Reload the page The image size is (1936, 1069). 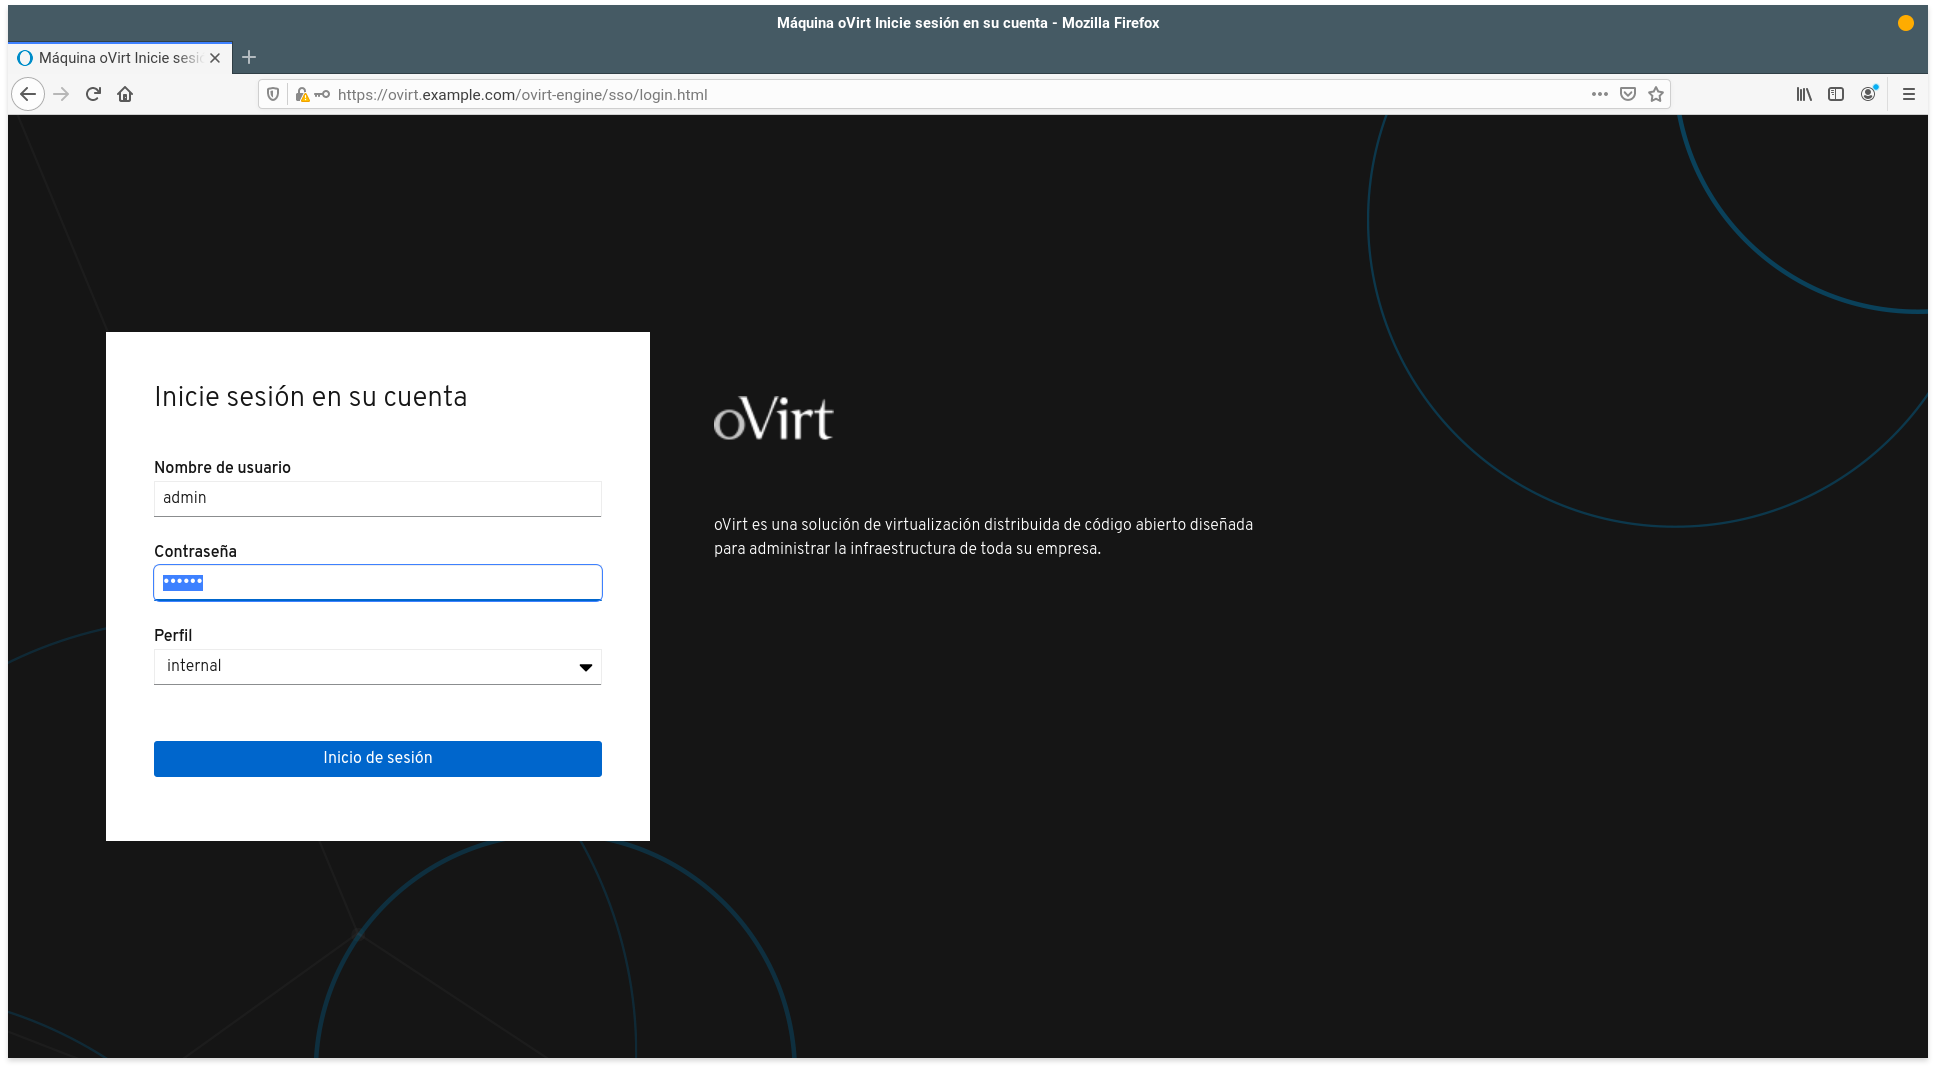click(x=93, y=94)
